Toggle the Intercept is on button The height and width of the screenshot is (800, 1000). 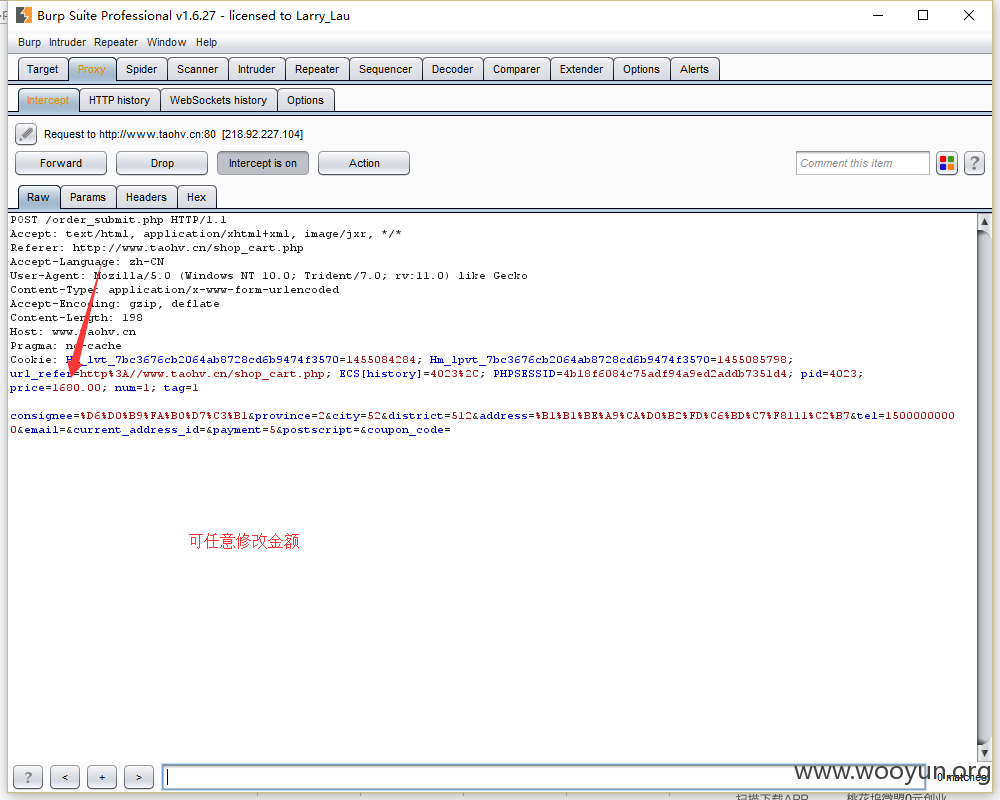pos(263,163)
